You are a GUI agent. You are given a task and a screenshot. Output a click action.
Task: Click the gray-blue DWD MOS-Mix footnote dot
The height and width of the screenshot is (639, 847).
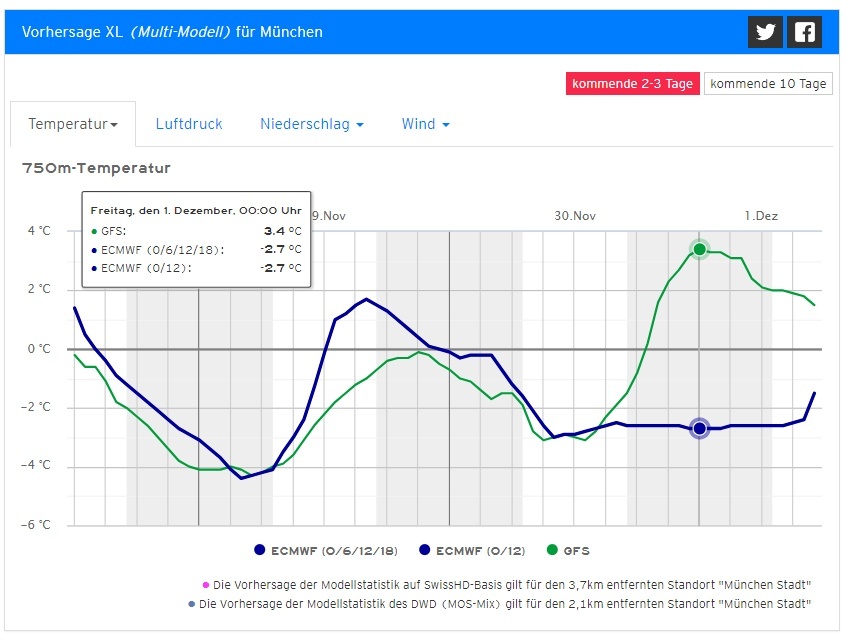pos(192,604)
